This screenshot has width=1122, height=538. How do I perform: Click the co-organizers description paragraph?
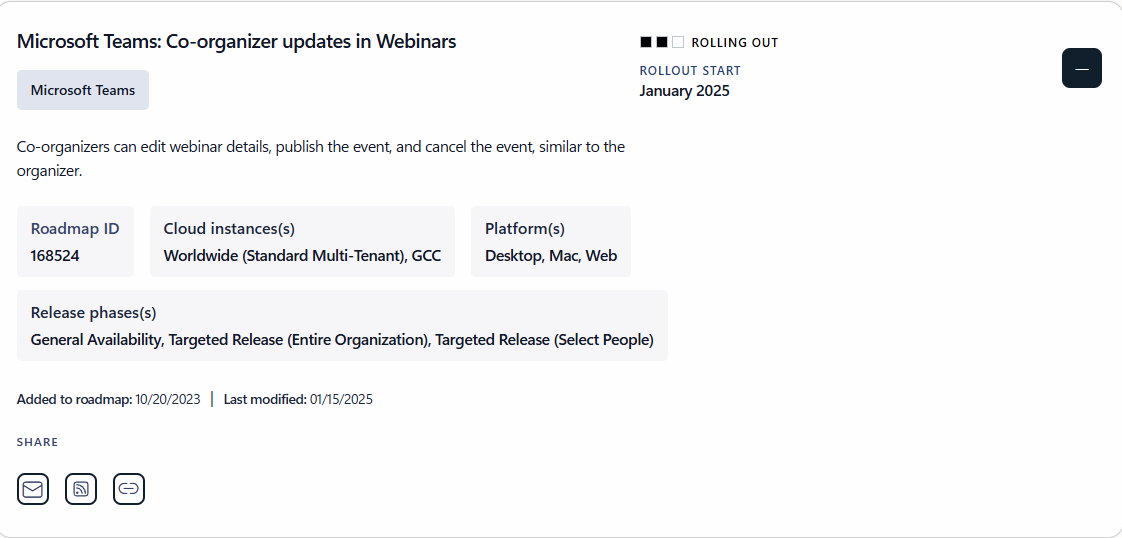321,159
